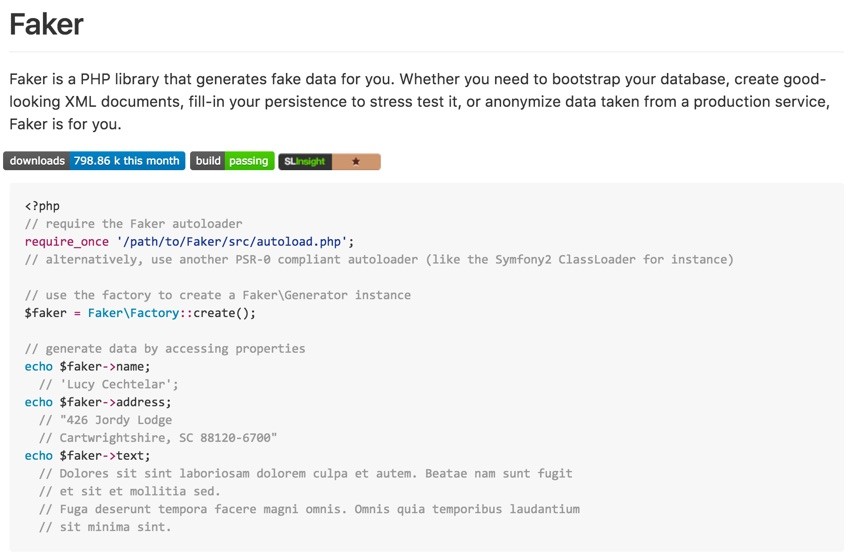Click the 'sit minima sint.' comment line
This screenshot has width=850, height=559.
coord(105,527)
